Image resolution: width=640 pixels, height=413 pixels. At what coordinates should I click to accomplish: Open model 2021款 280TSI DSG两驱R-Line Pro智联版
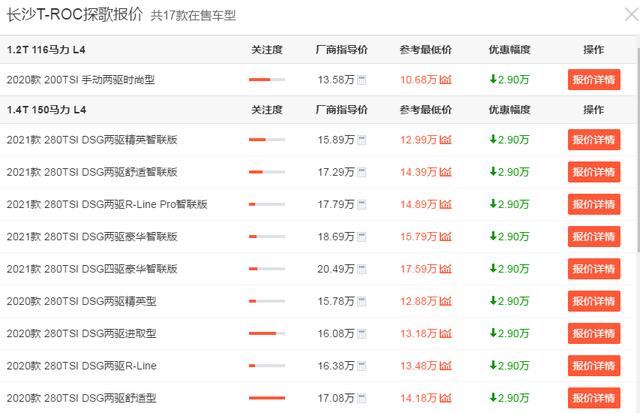(107, 204)
